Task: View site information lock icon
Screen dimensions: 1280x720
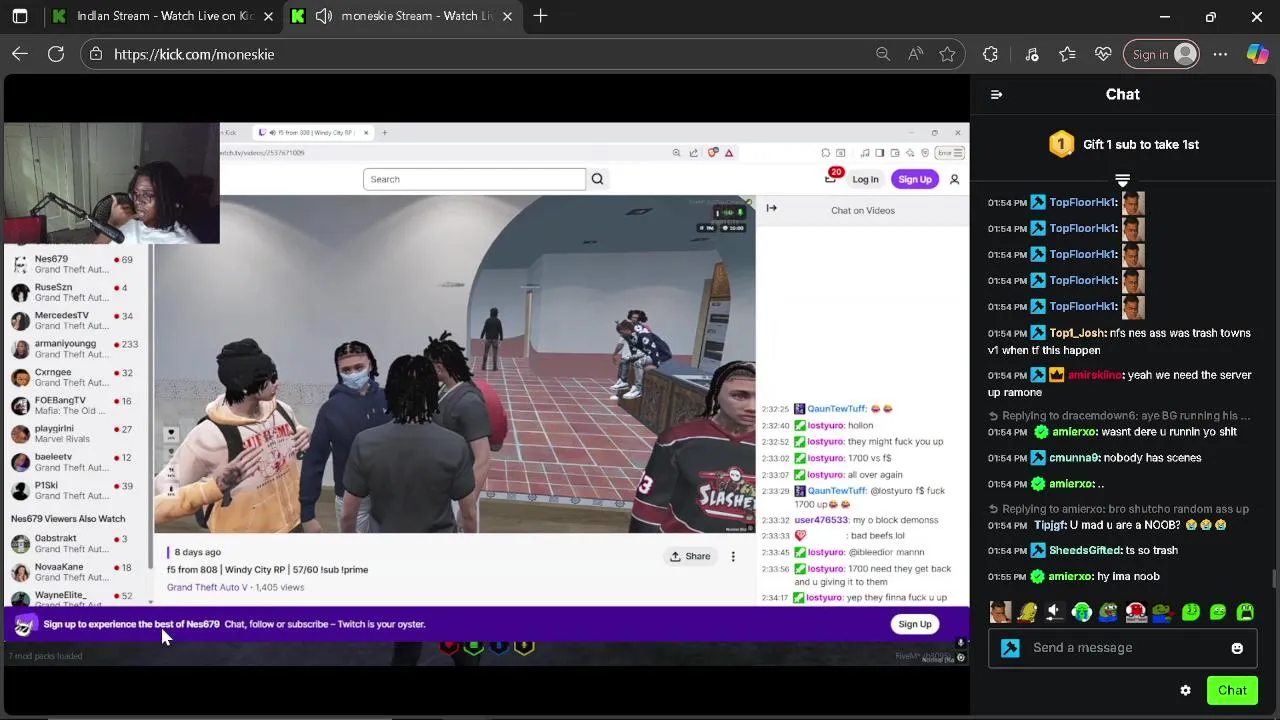Action: (96, 54)
